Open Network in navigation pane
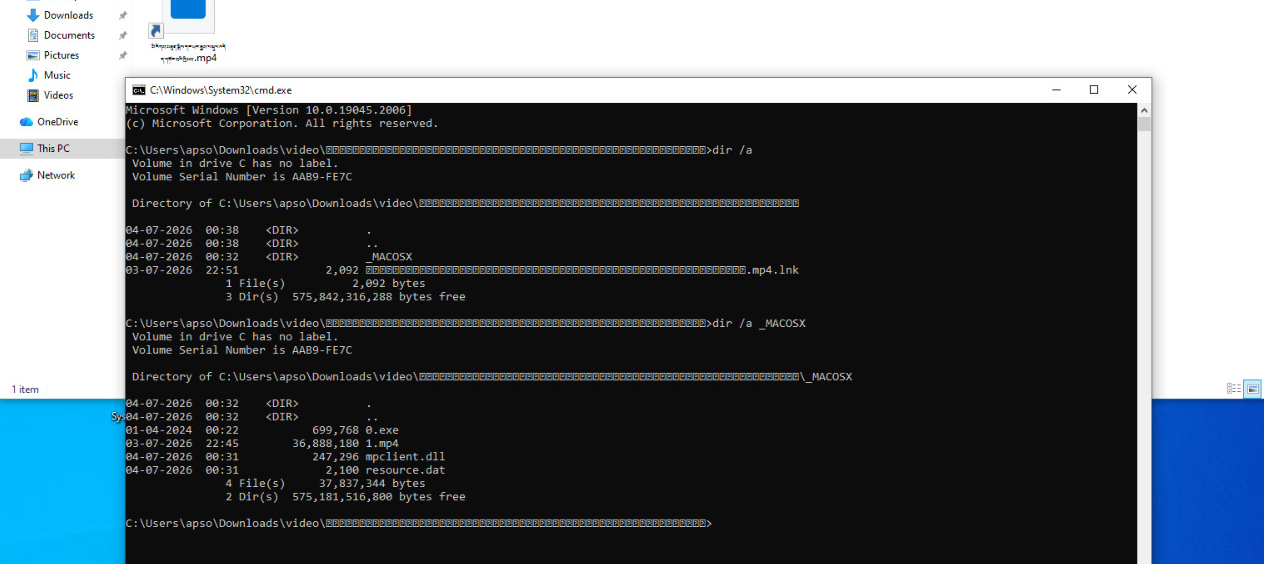Image resolution: width=1264 pixels, height=564 pixels. [x=56, y=175]
